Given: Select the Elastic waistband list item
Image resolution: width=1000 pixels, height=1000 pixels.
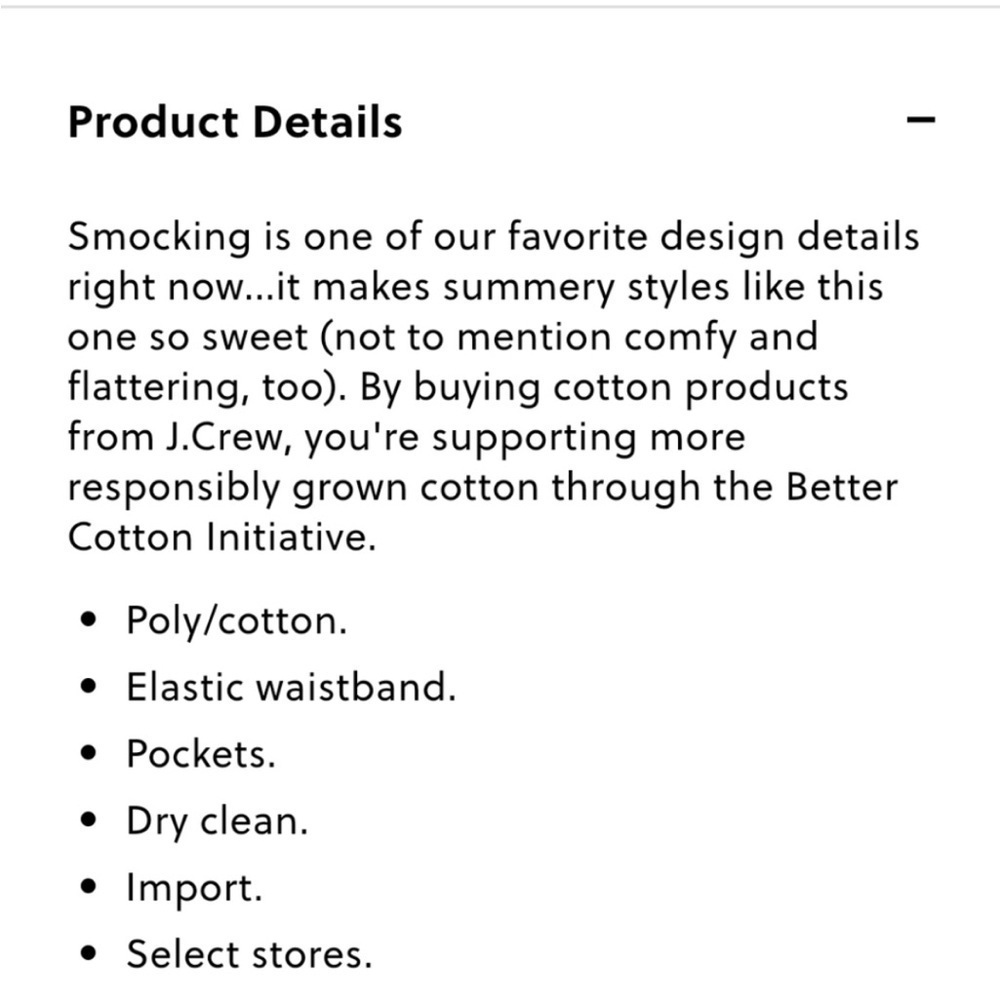Looking at the screenshot, I should (291, 688).
